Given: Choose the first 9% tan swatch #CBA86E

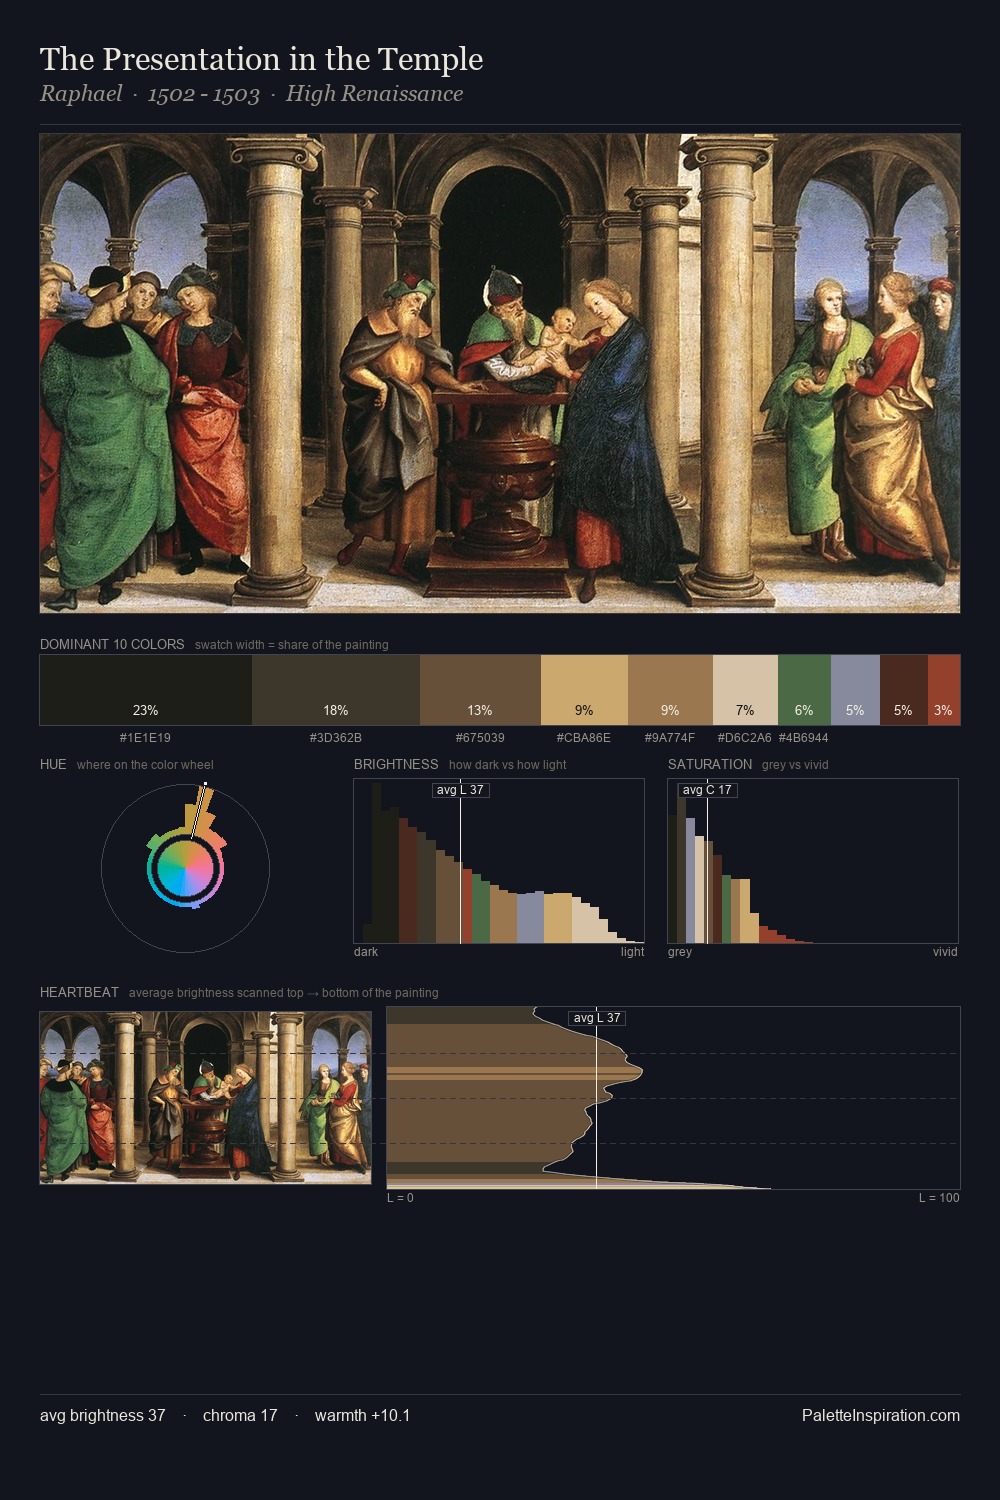Looking at the screenshot, I should (584, 690).
